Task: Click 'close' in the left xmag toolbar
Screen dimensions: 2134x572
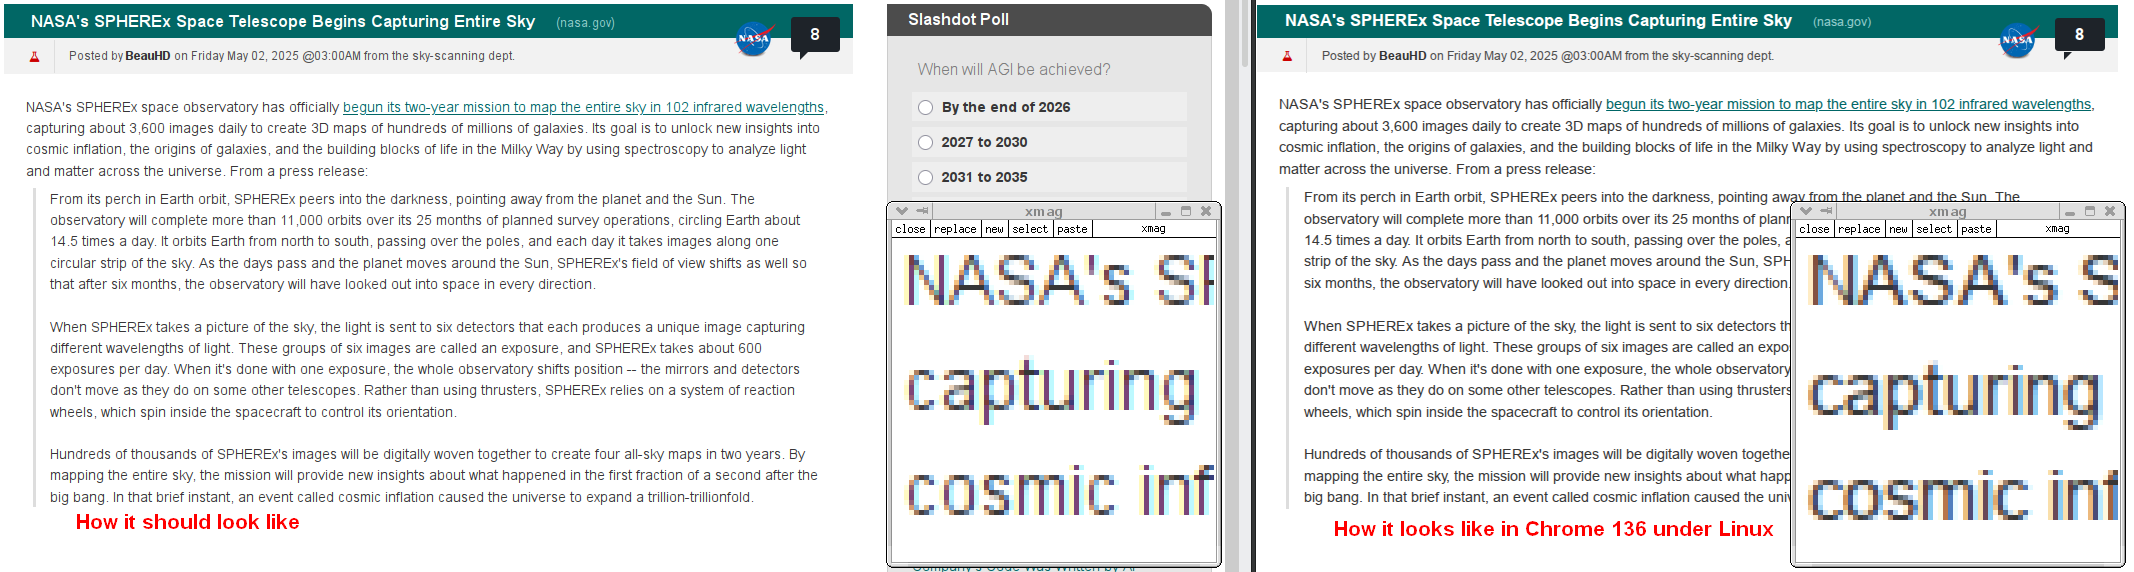Action: pyautogui.click(x=910, y=229)
